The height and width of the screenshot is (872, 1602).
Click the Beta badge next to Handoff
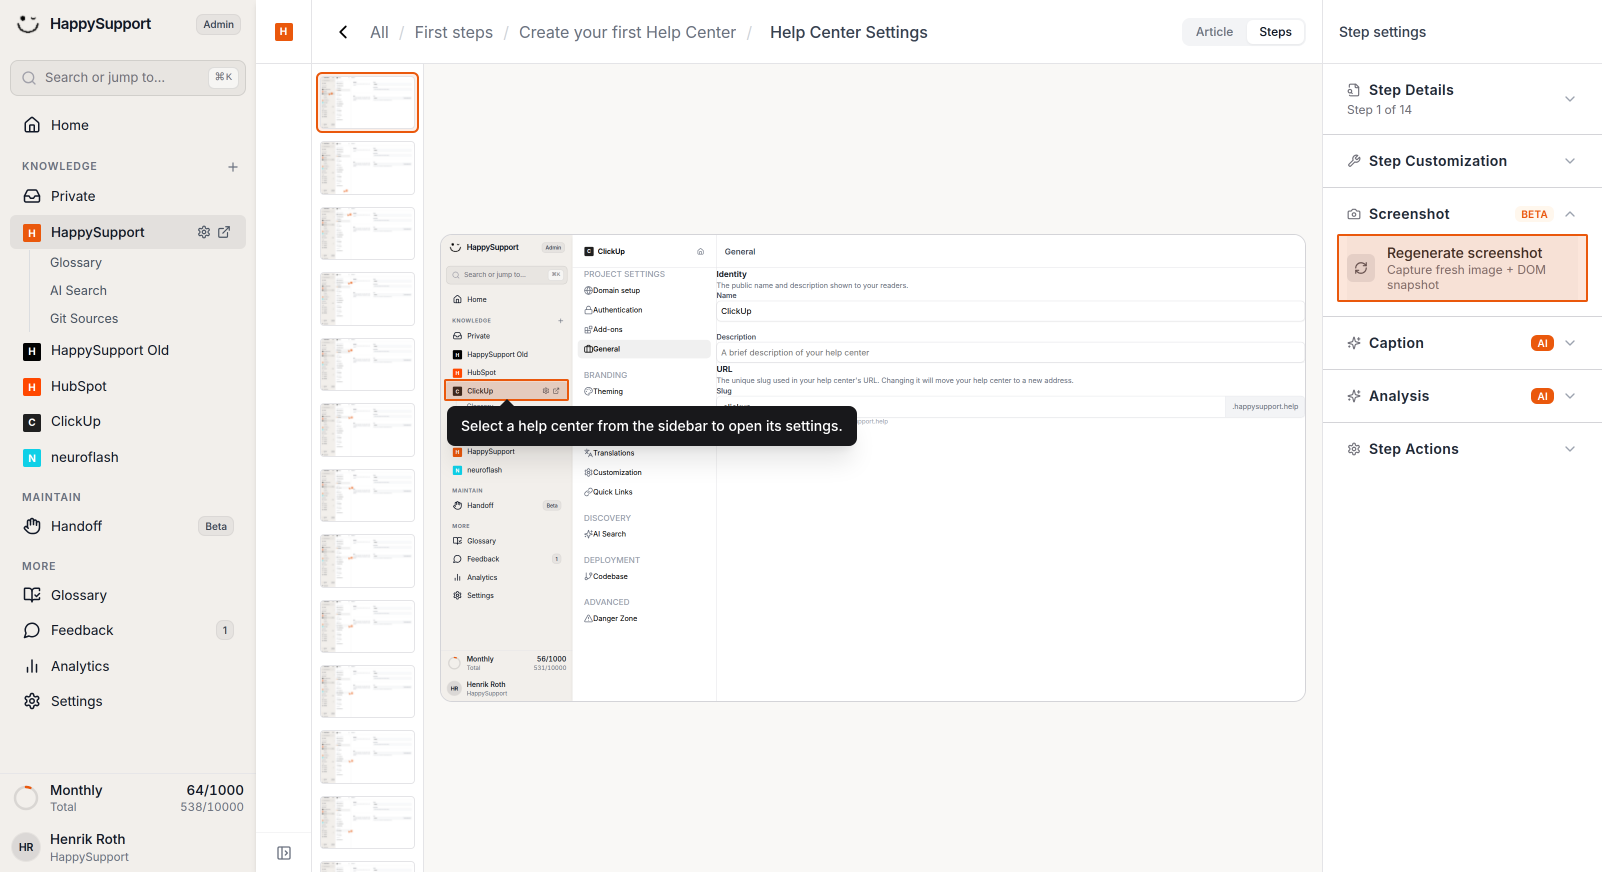(x=216, y=526)
